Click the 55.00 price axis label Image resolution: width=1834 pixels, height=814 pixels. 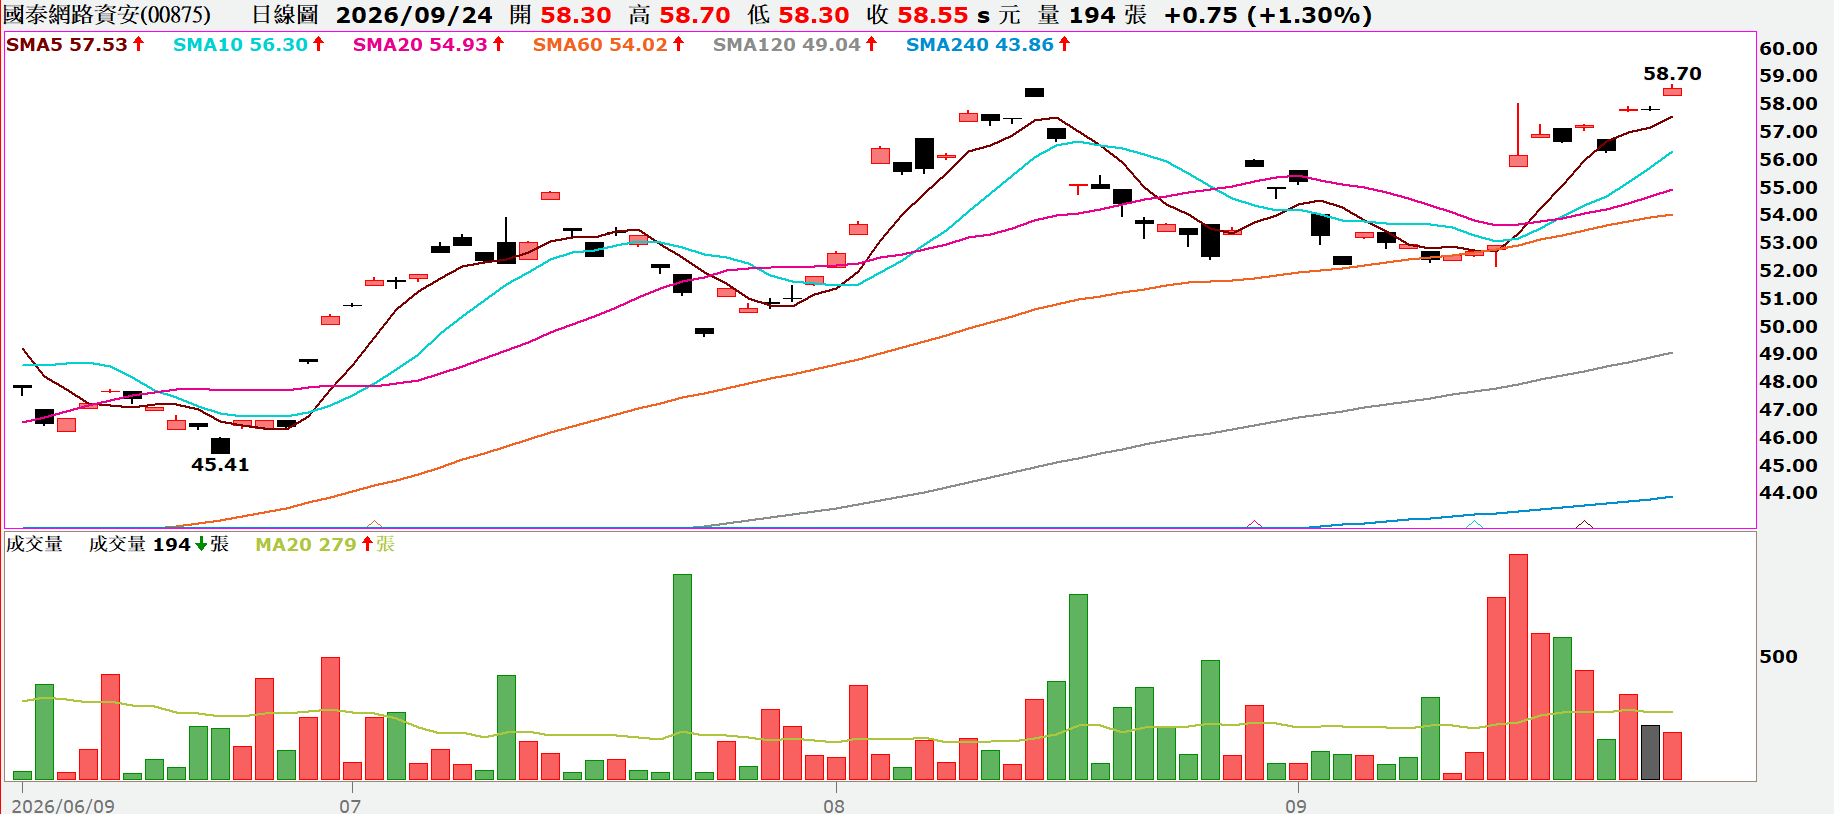(1788, 187)
